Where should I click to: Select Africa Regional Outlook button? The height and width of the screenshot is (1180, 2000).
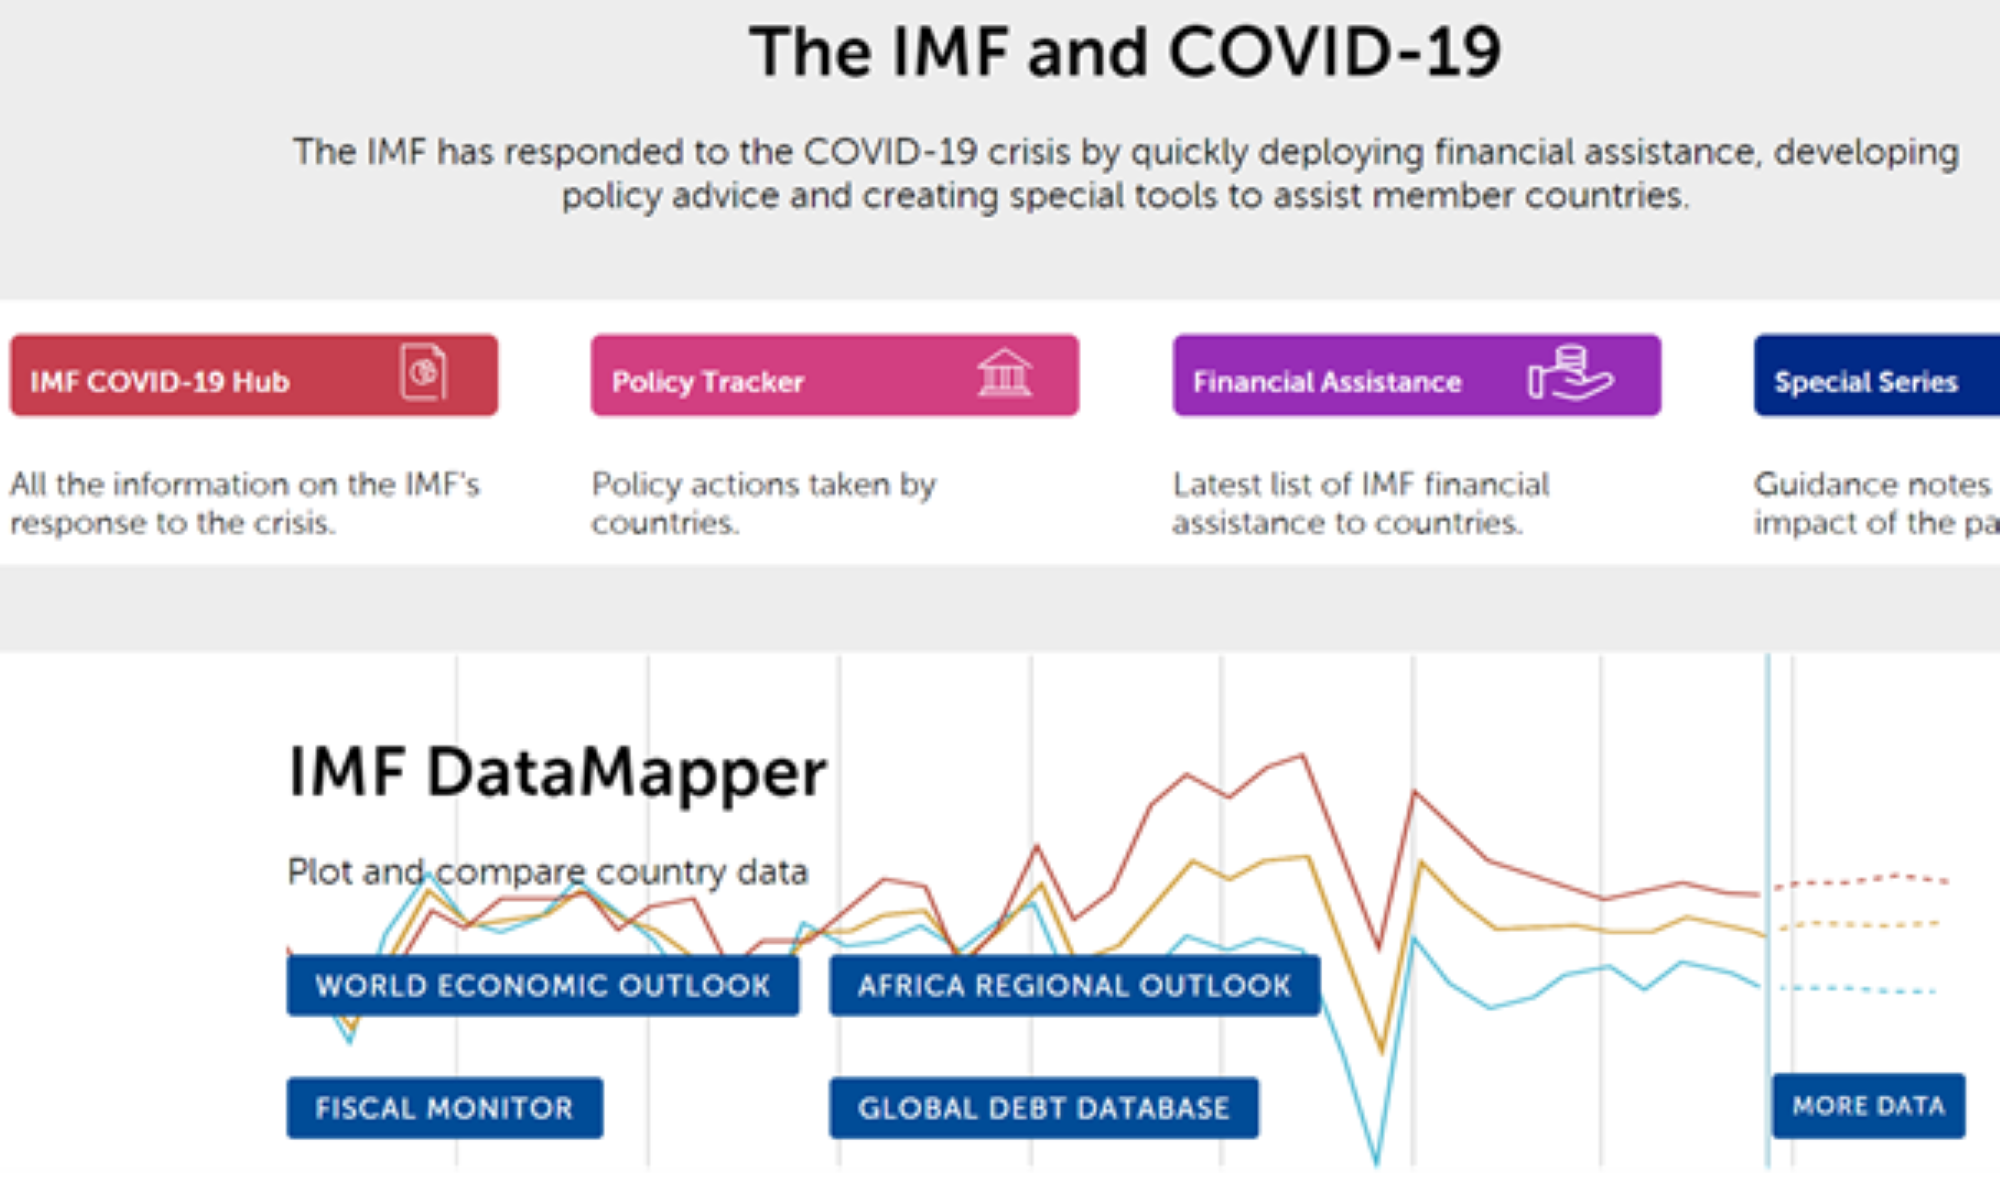[x=1074, y=986]
